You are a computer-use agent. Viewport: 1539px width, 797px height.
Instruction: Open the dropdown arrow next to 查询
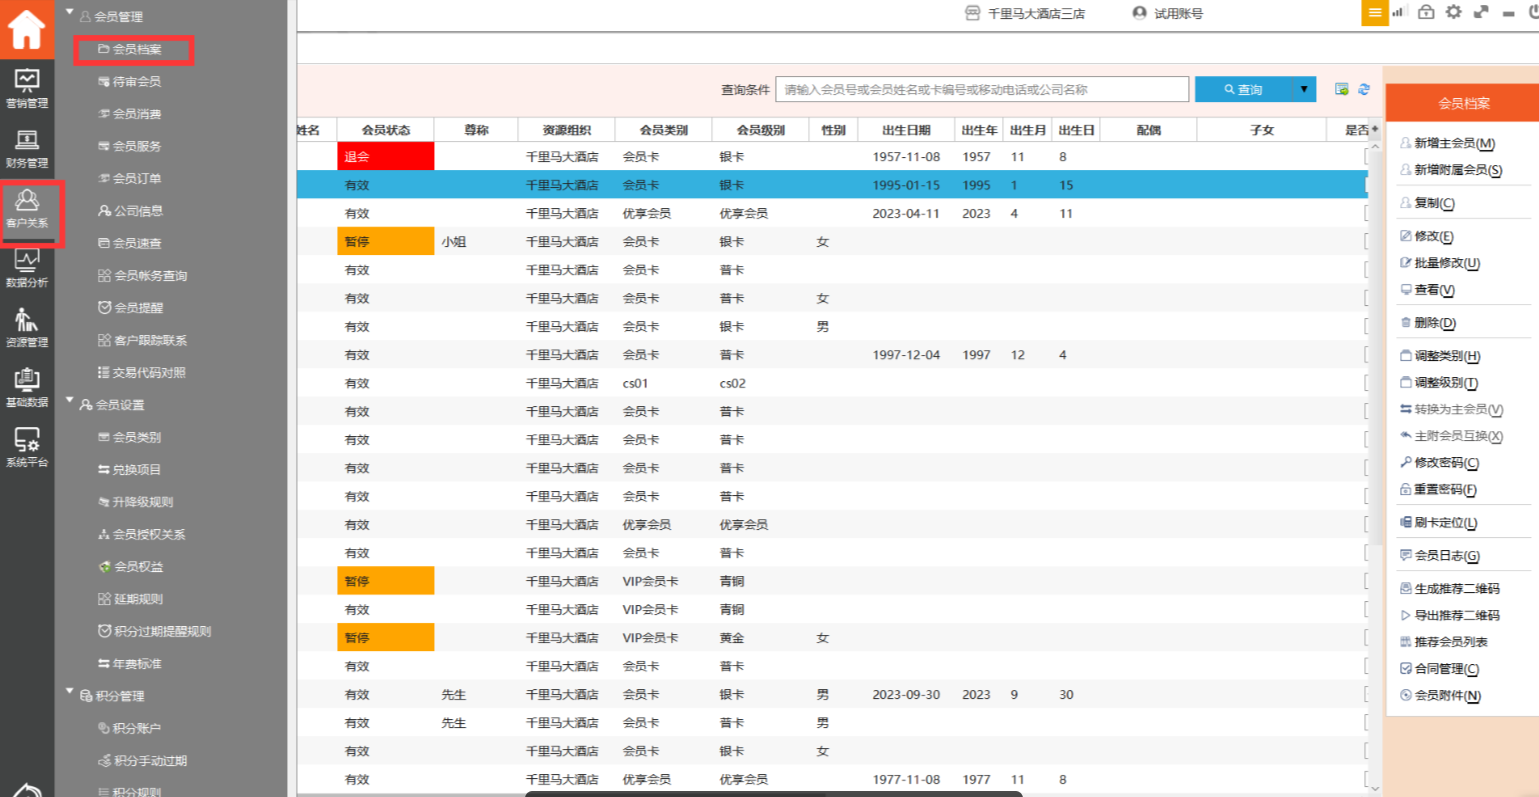click(x=1304, y=90)
